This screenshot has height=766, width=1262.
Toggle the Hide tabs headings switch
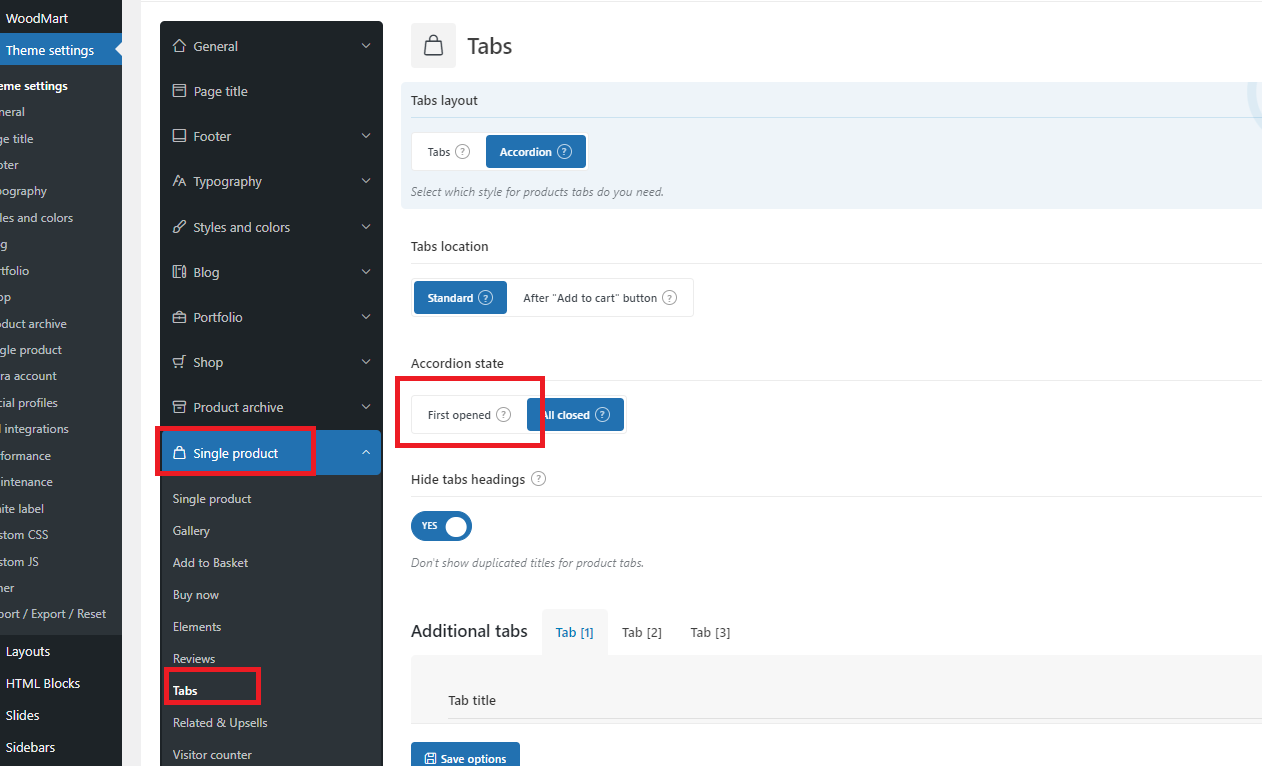[441, 526]
